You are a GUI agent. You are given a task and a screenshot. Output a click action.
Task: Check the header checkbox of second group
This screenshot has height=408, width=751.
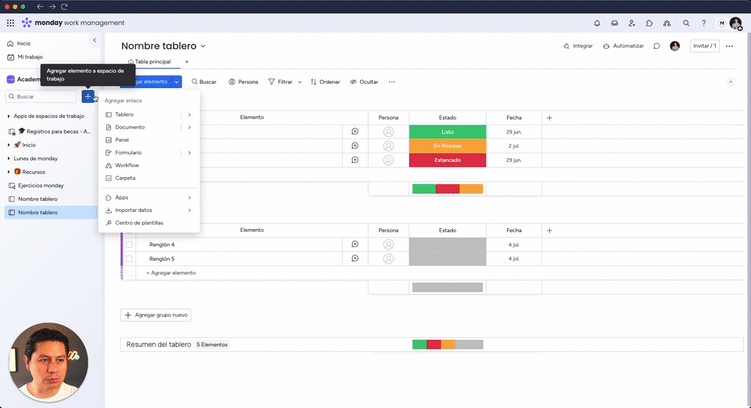point(129,230)
